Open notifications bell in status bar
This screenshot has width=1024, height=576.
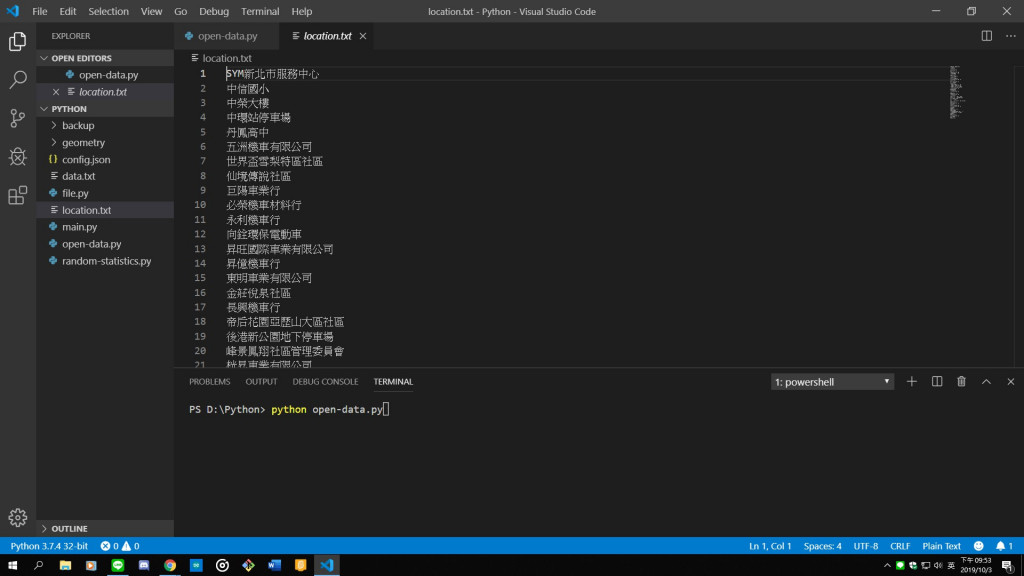1004,546
